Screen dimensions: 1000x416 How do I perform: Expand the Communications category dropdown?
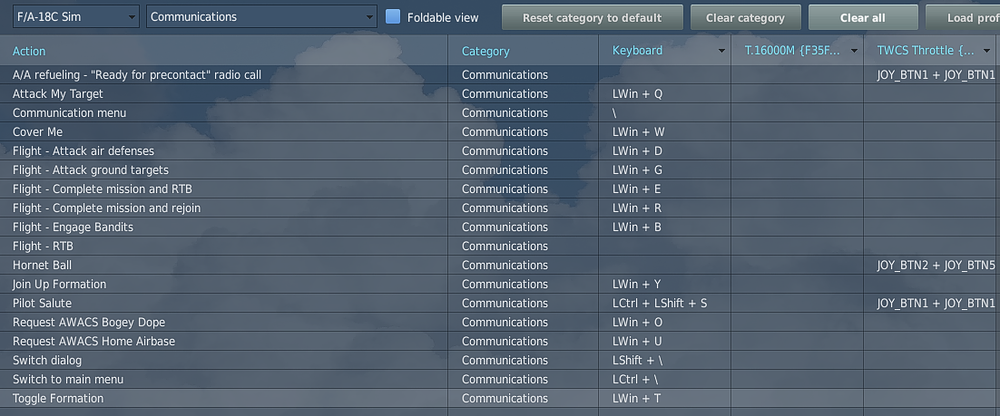[261, 17]
